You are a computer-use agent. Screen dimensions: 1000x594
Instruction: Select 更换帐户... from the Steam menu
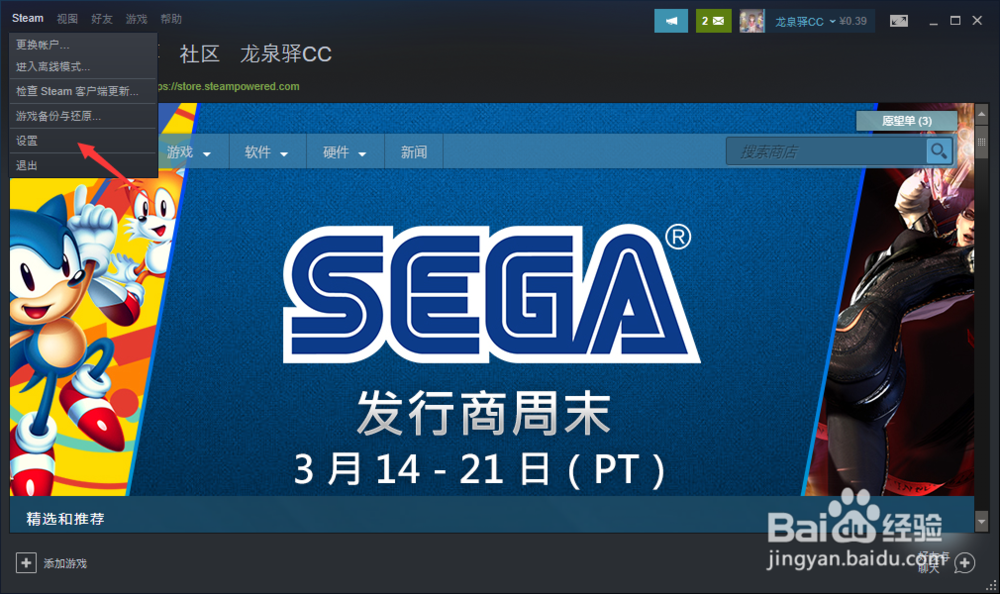83,45
